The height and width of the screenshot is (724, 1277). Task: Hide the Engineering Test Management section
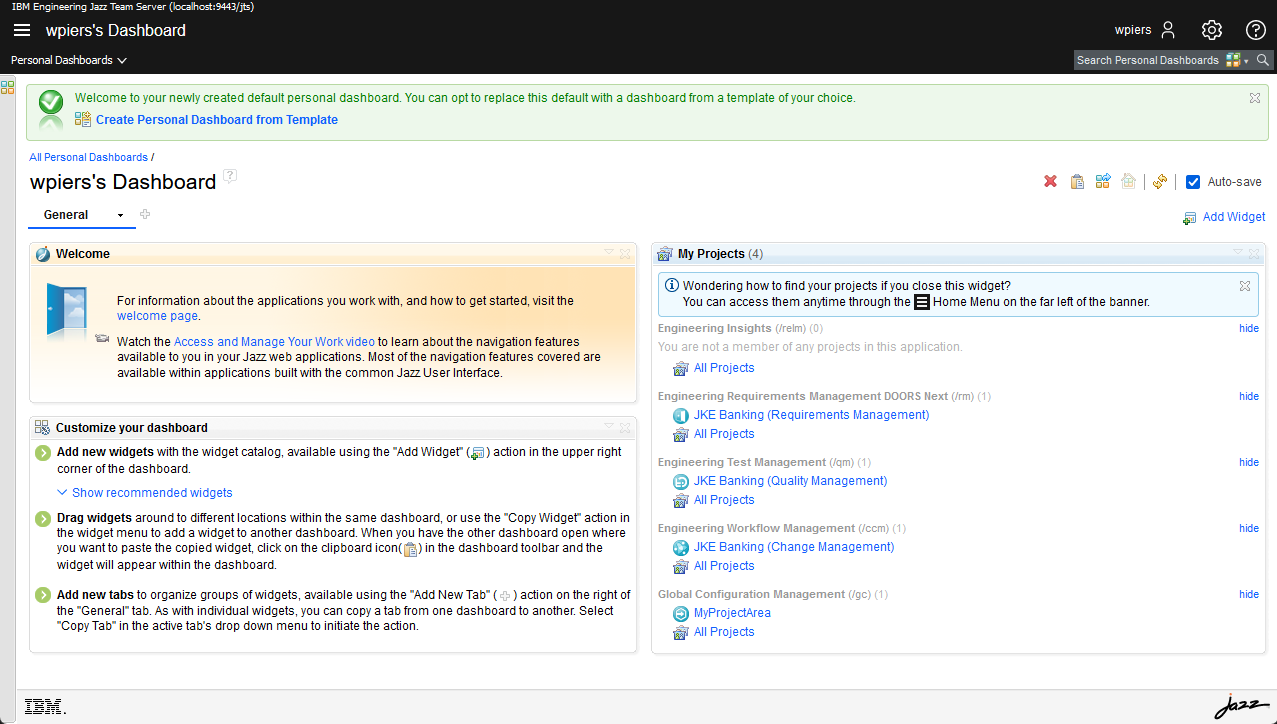[x=1249, y=462]
